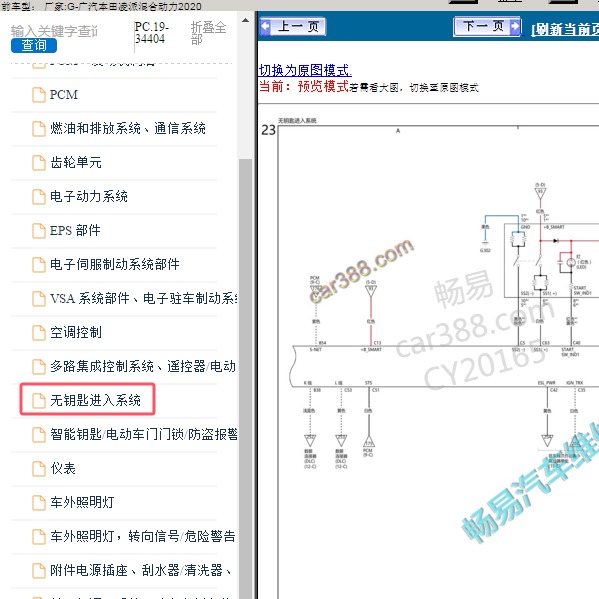Viewport: 599px width, 599px height.
Task: Open 燃油和排放系统、通信系统 item
Action: (128, 128)
